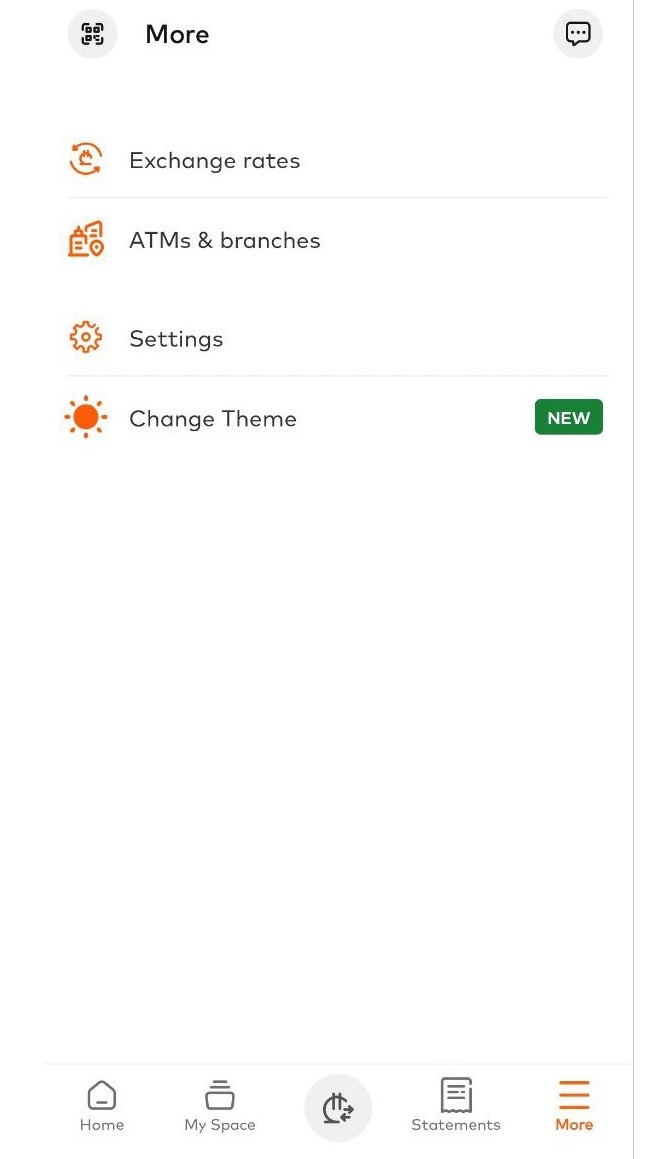Select the Change Theme option
Image resolution: width=653 pixels, height=1159 pixels.
pyautogui.click(x=213, y=419)
